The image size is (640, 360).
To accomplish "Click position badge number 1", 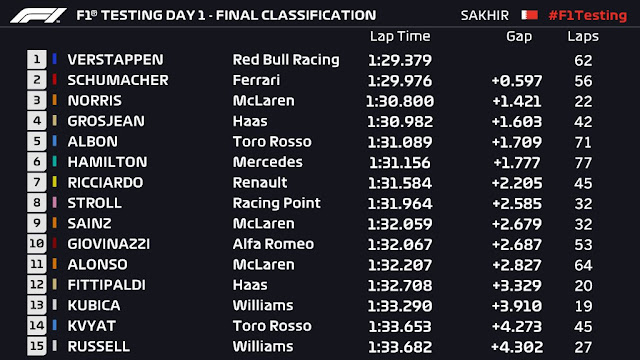I will [37, 60].
